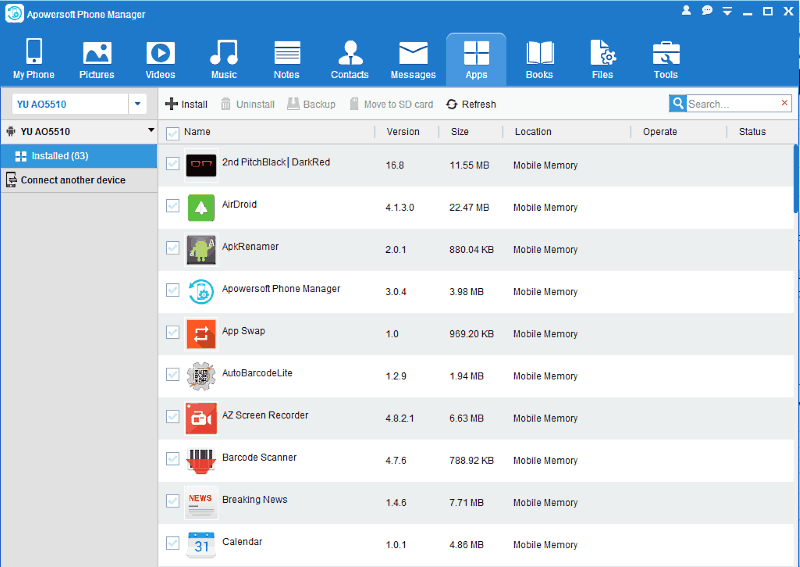The width and height of the screenshot is (800, 567).
Task: Click the AirDroid app icon
Action: (201, 207)
